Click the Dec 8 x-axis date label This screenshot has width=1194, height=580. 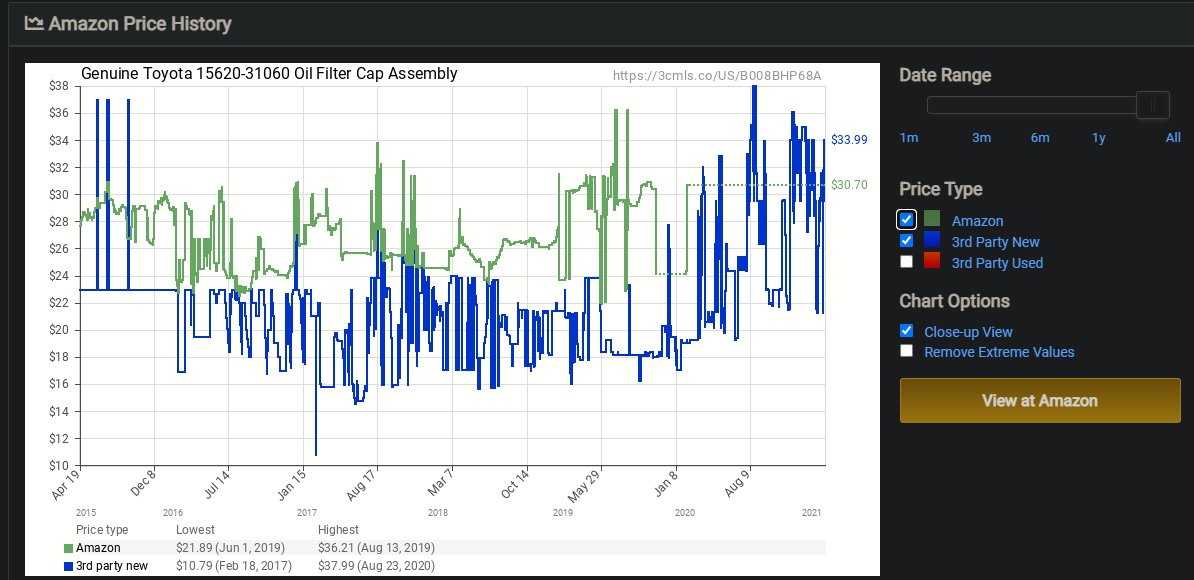[x=141, y=484]
